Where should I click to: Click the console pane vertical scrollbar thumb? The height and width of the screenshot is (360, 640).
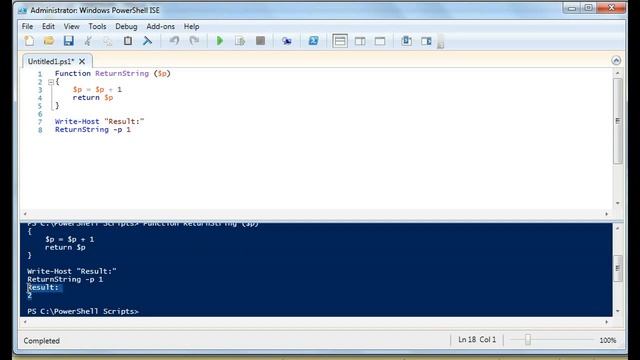click(618, 268)
